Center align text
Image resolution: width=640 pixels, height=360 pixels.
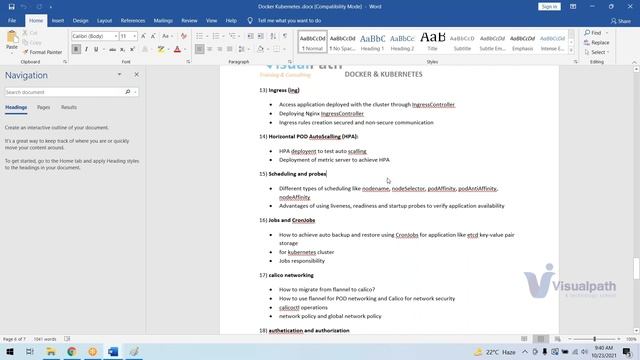tap(209, 49)
